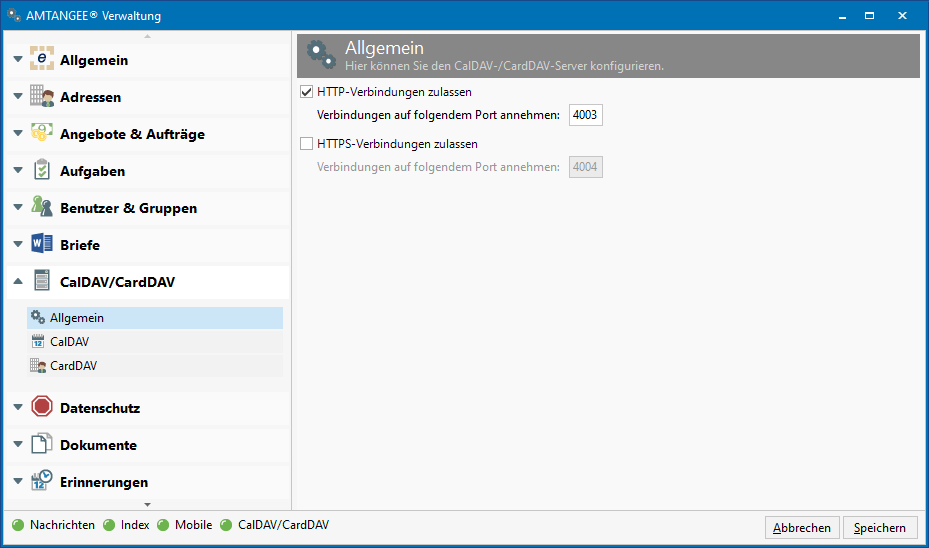929x548 pixels.
Task: Click the Index status bar label
Action: tap(135, 525)
